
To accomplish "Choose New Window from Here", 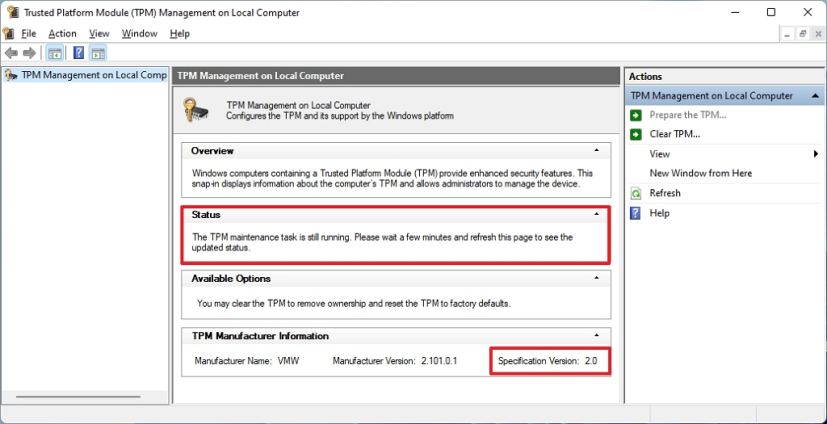I will click(x=700, y=173).
